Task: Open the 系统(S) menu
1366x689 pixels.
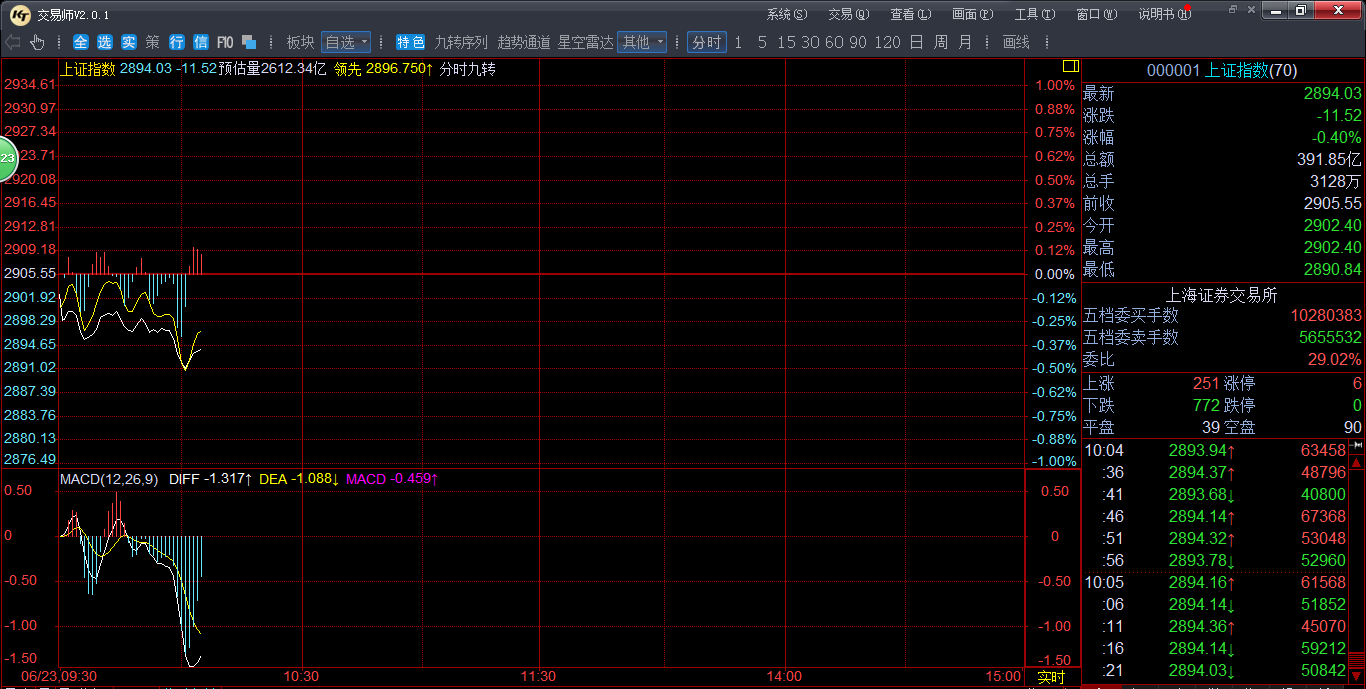Action: point(786,14)
